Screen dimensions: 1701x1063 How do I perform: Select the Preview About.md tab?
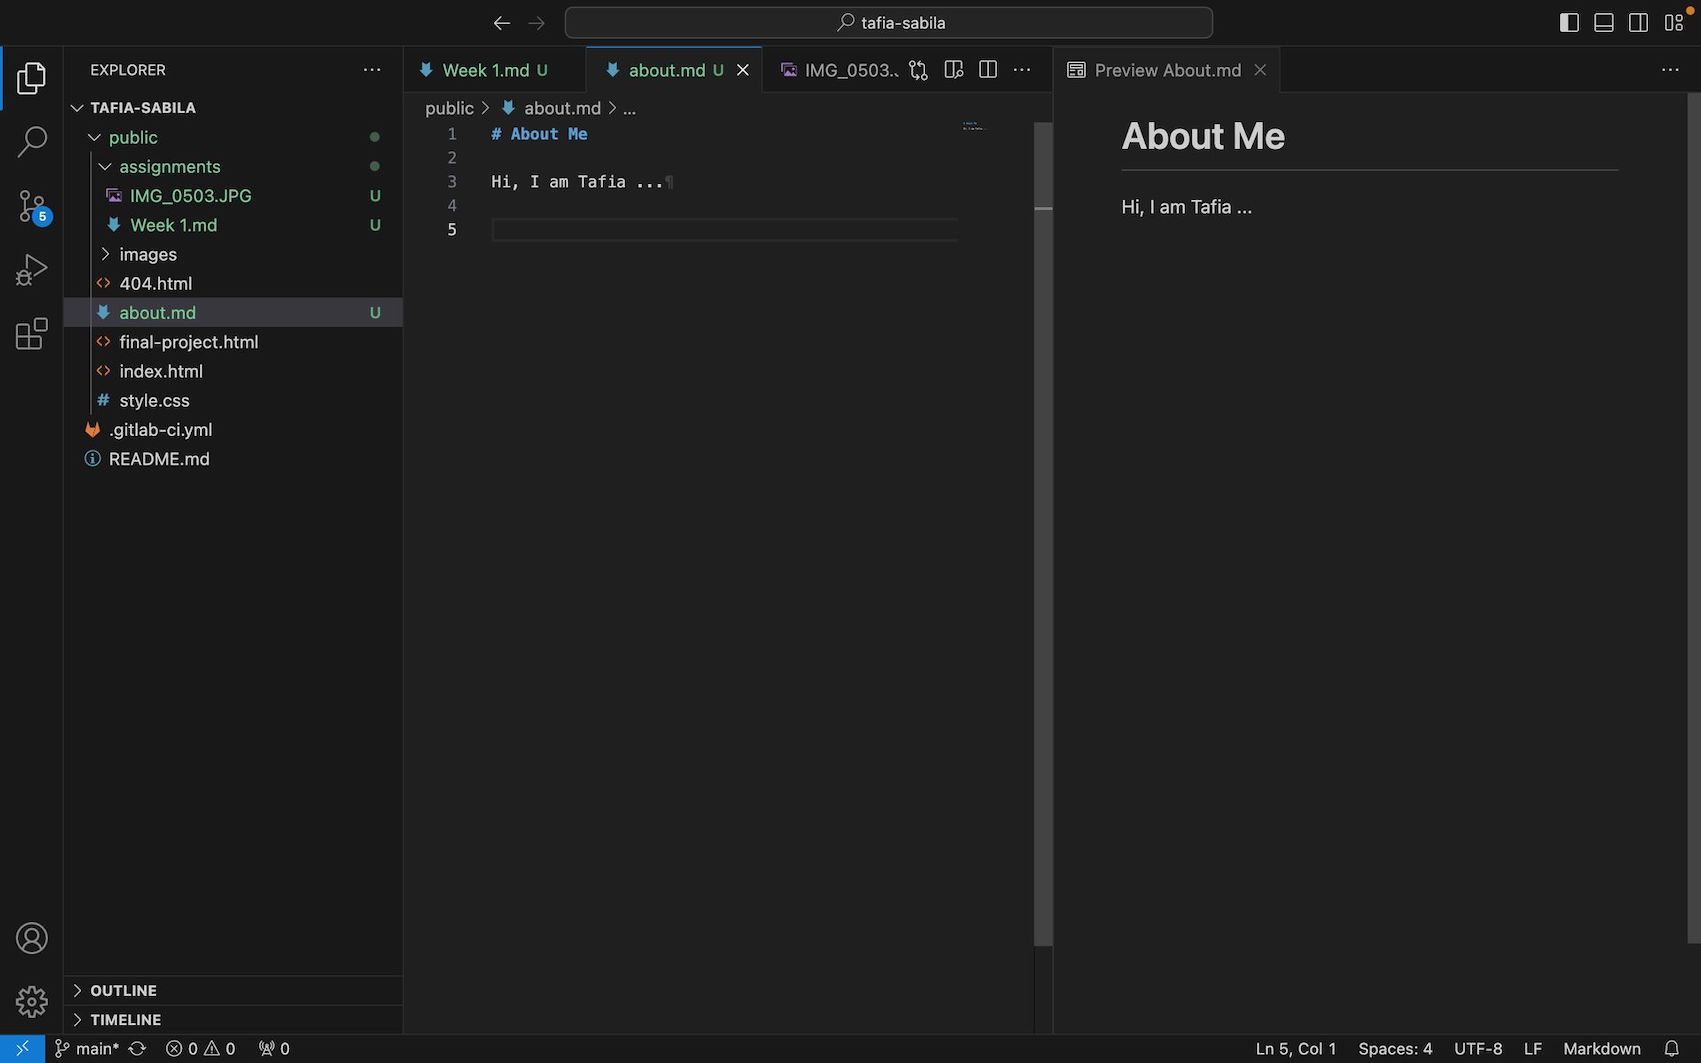[x=1167, y=70]
